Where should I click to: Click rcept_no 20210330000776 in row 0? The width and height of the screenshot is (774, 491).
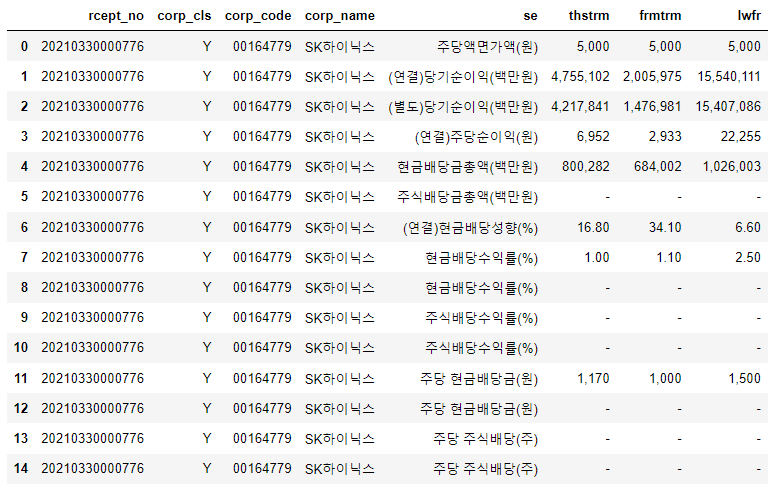(x=92, y=46)
